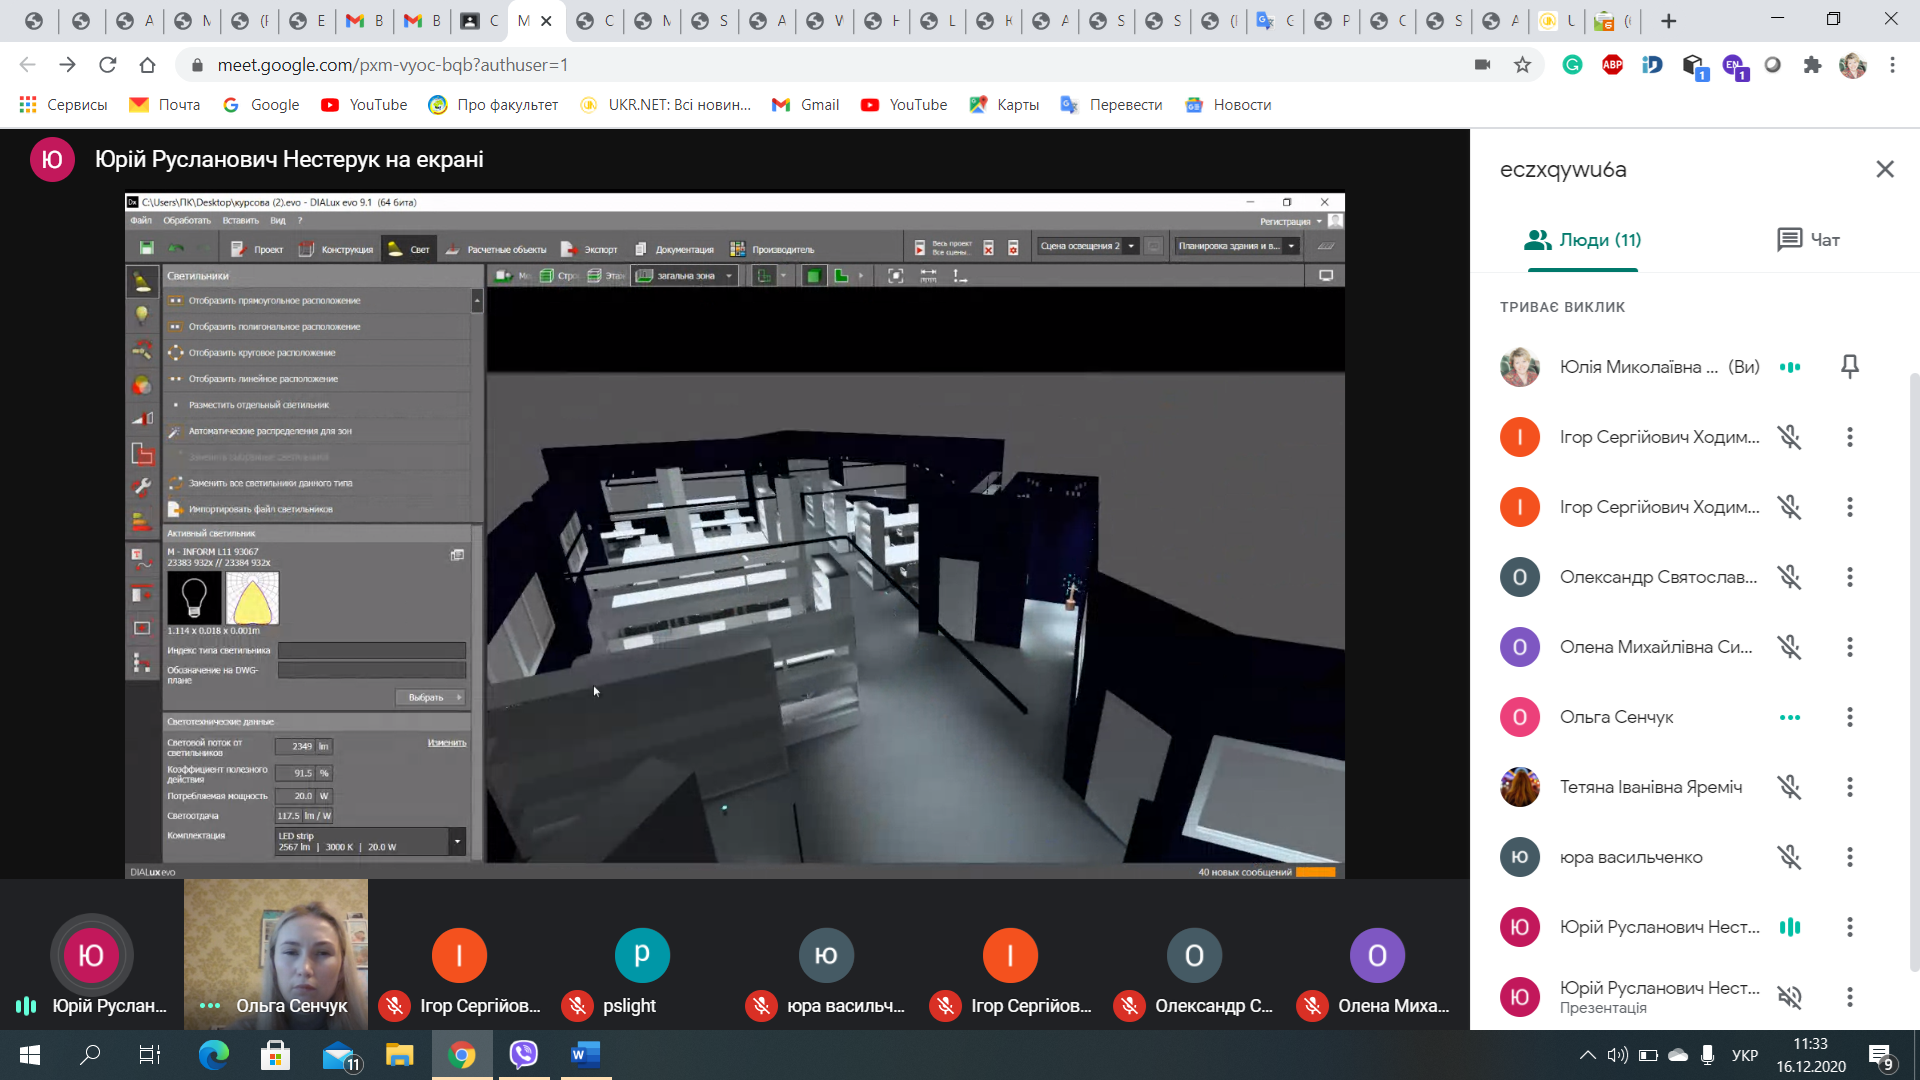Open Chrome extensions puzzle icon
Image resolution: width=1920 pixels, height=1080 pixels.
pos(1812,65)
